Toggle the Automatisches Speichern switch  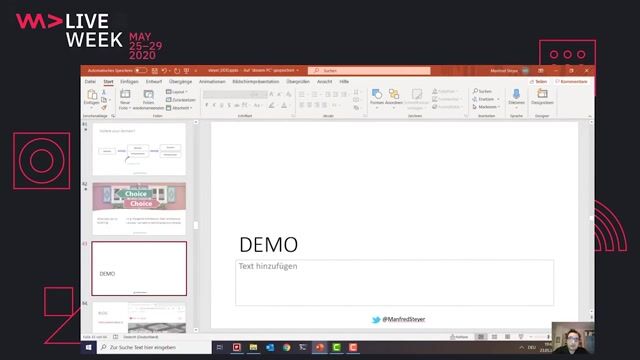[x=141, y=70]
